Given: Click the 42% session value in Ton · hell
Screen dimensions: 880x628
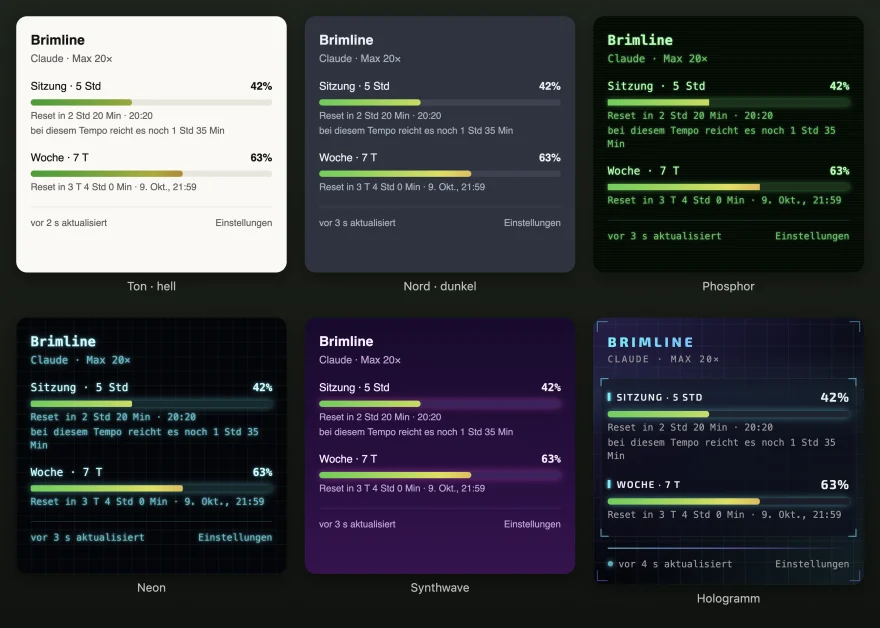Looking at the screenshot, I should [261, 86].
